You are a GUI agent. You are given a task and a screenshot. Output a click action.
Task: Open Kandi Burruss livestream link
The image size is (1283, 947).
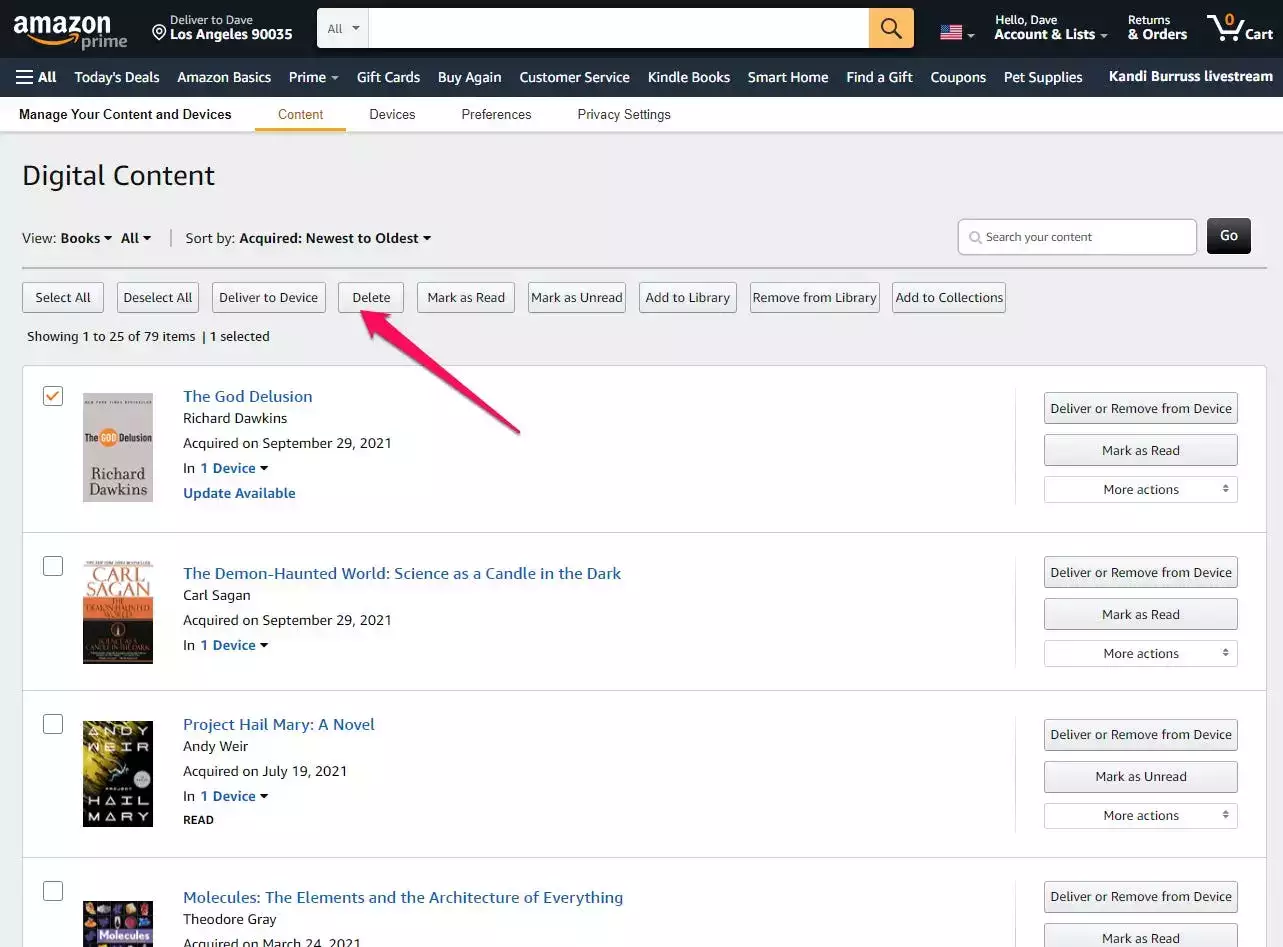pyautogui.click(x=1191, y=76)
